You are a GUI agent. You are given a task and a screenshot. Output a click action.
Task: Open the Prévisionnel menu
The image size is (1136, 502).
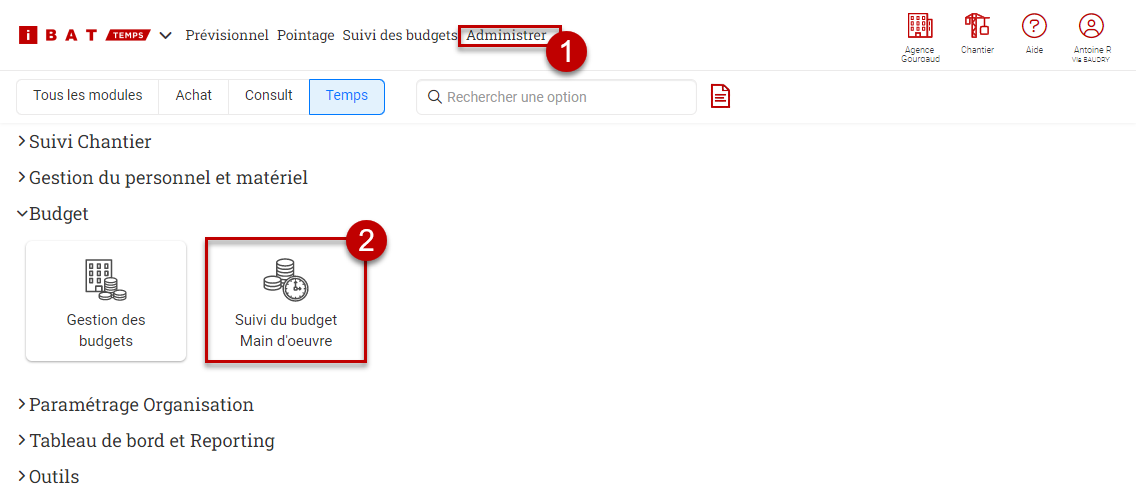coord(227,35)
